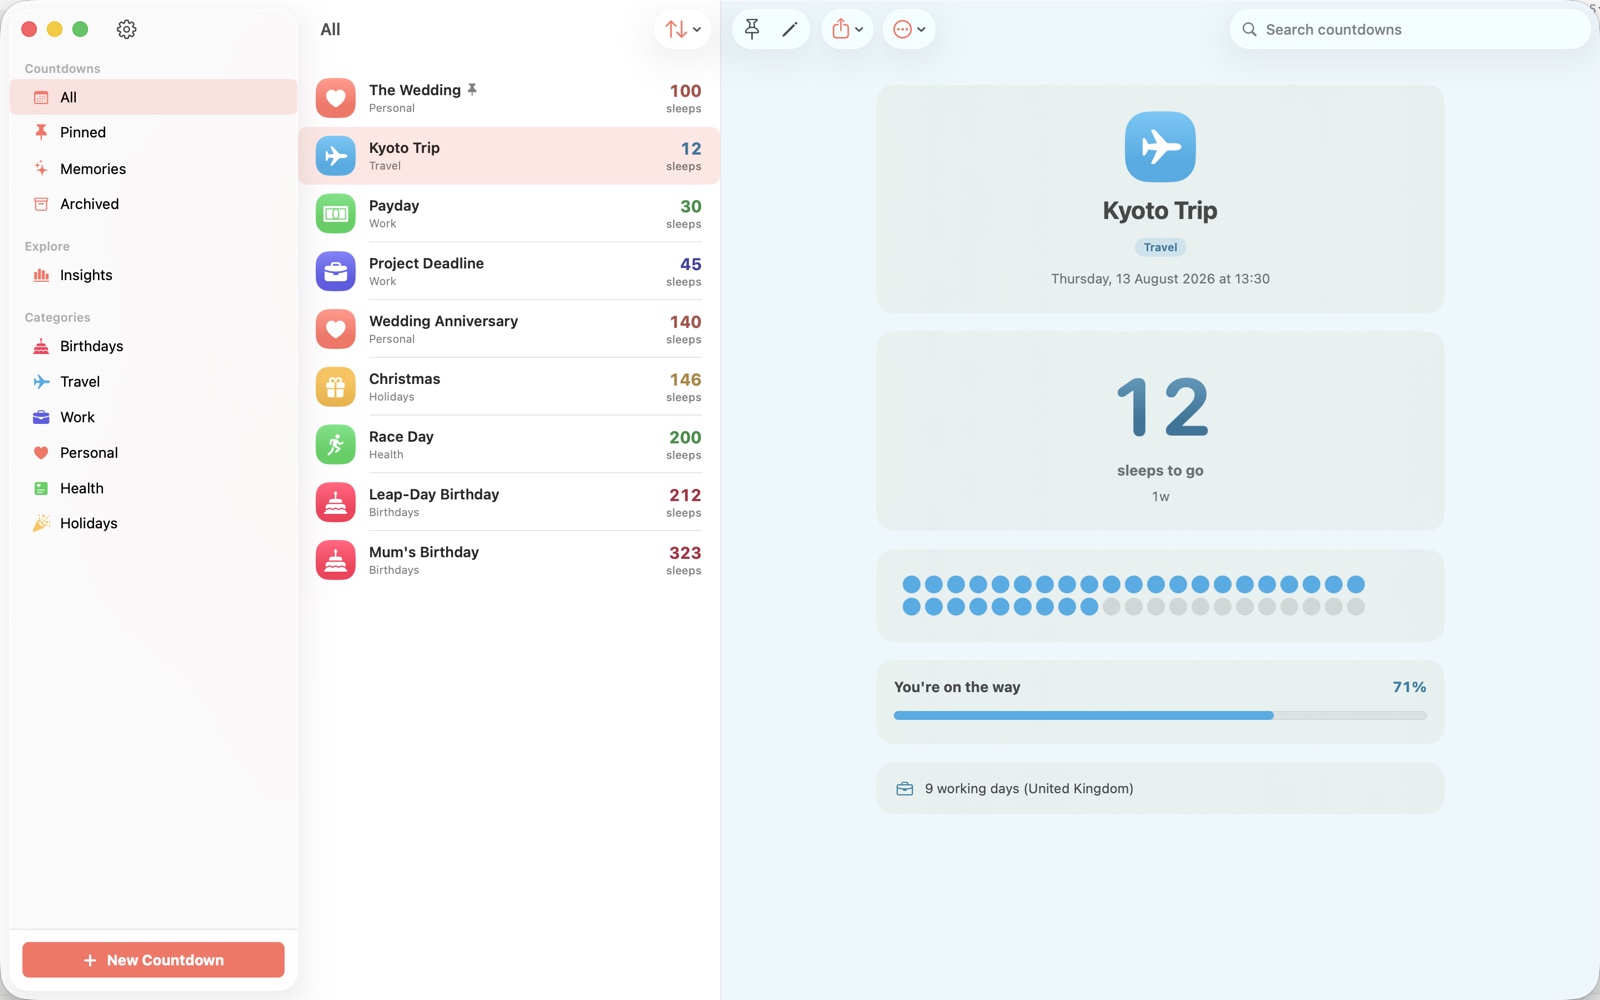Click the large airplane icon in detail pane
Image resolution: width=1600 pixels, height=1000 pixels.
coord(1160,147)
